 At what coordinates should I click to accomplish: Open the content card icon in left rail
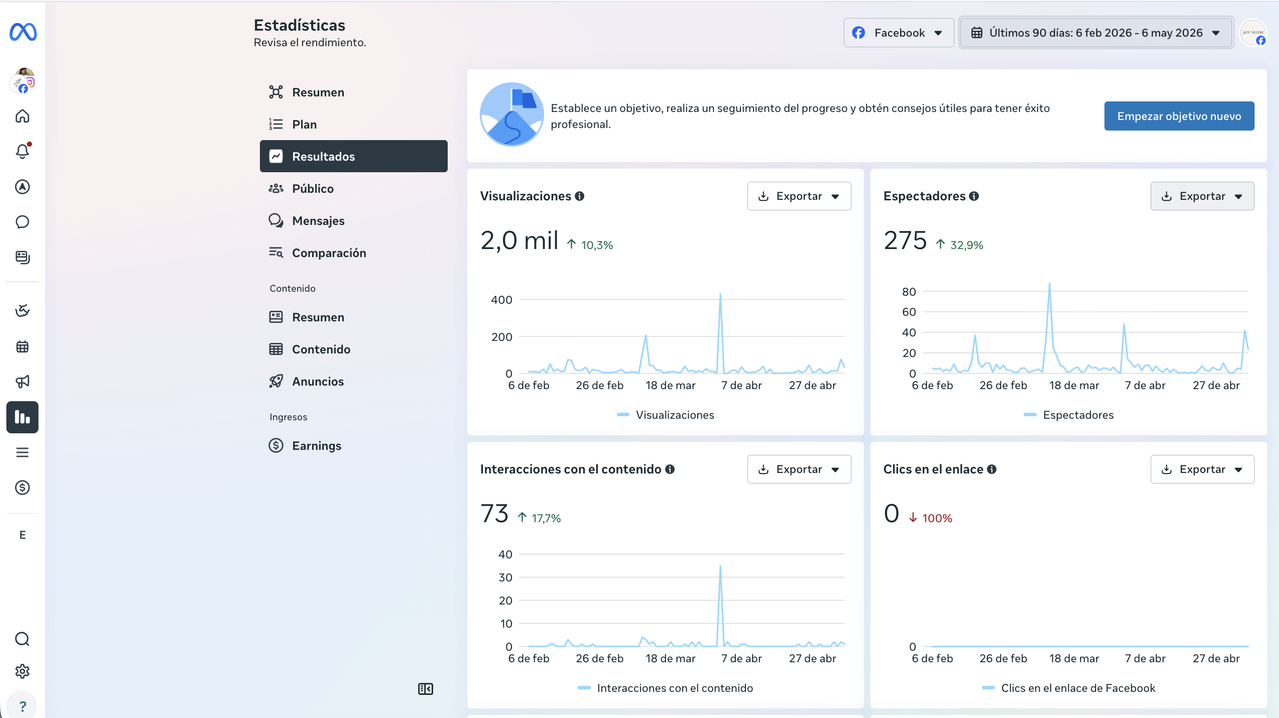tap(22, 257)
